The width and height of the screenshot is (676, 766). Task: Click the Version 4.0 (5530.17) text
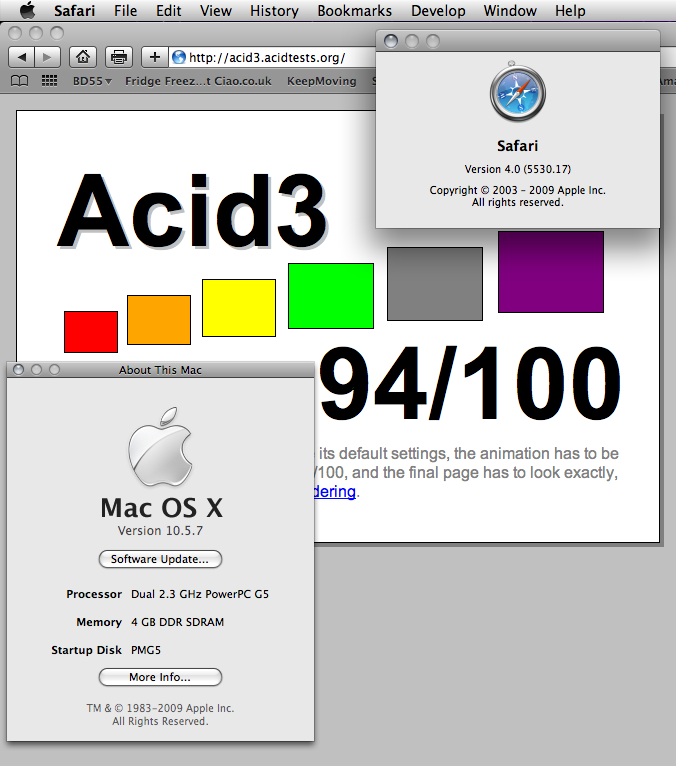(x=518, y=169)
